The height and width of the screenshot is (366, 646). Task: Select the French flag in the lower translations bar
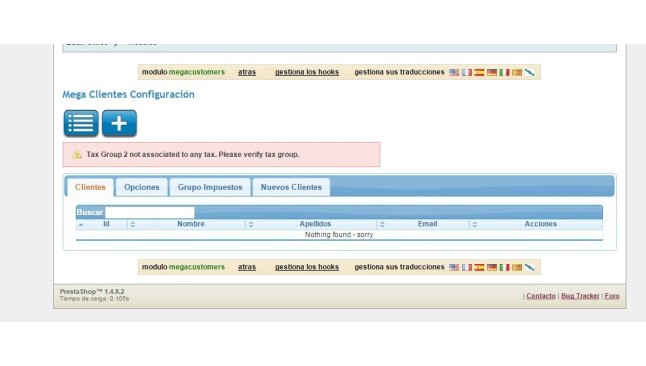pyautogui.click(x=467, y=267)
